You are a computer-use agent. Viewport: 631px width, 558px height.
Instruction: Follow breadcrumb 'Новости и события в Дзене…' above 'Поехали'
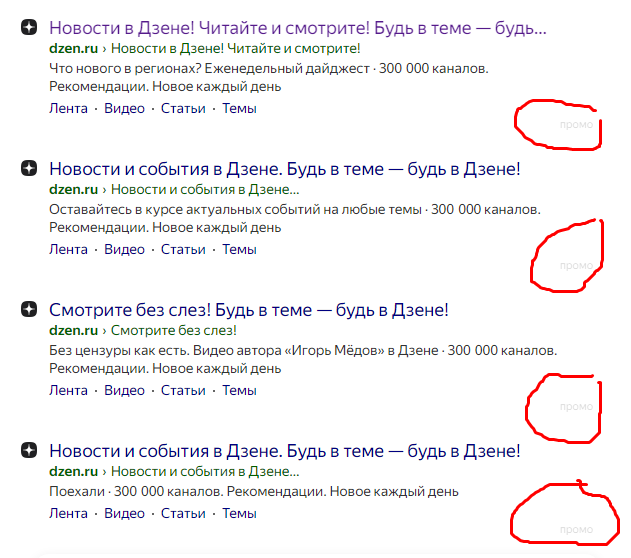coord(205,471)
